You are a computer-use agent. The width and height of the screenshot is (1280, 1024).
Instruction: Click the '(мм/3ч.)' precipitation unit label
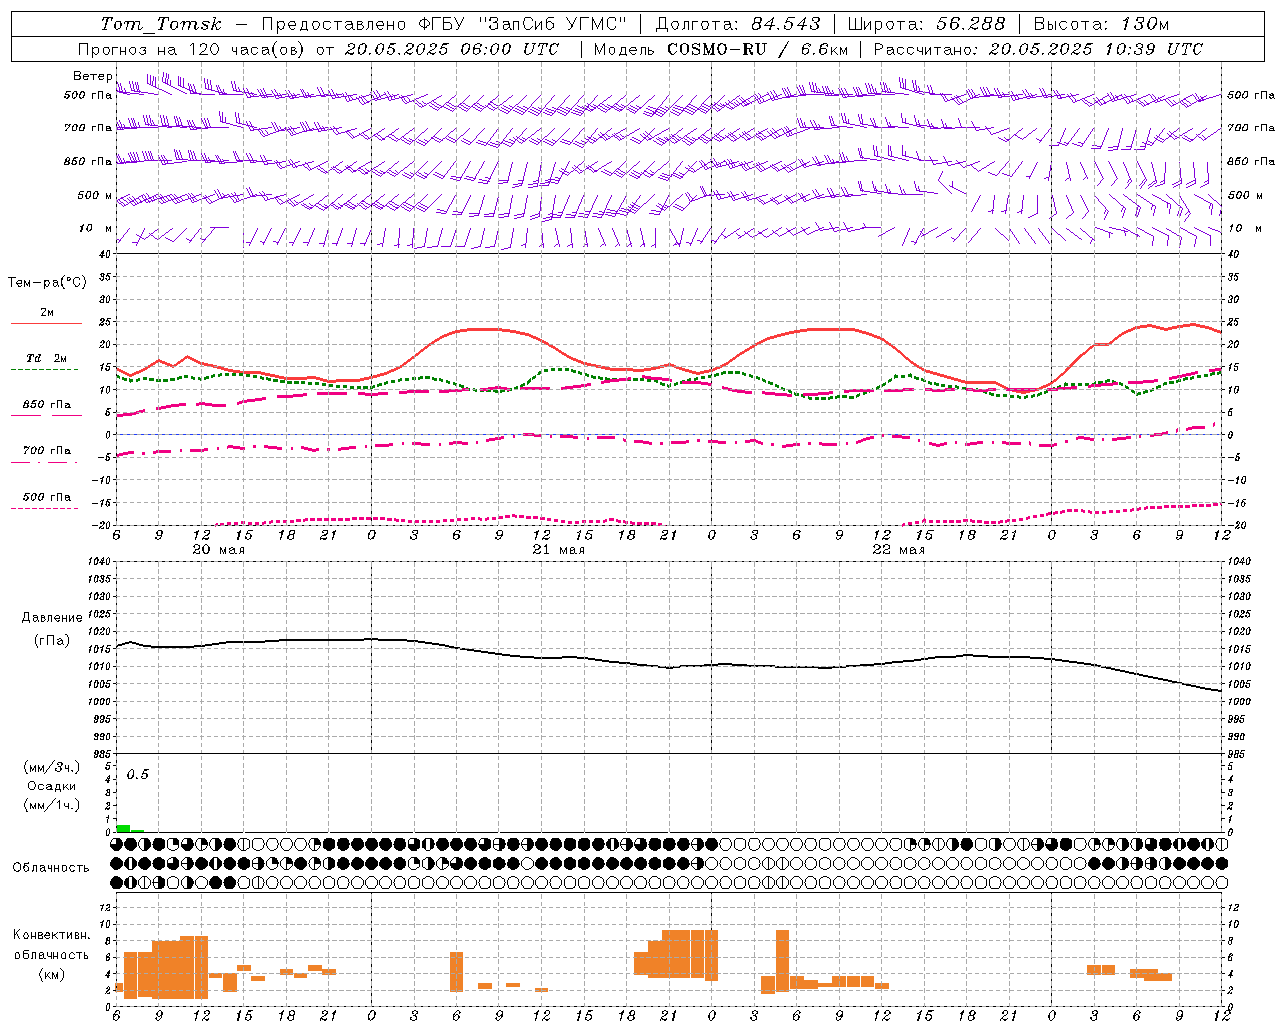[x=52, y=767]
